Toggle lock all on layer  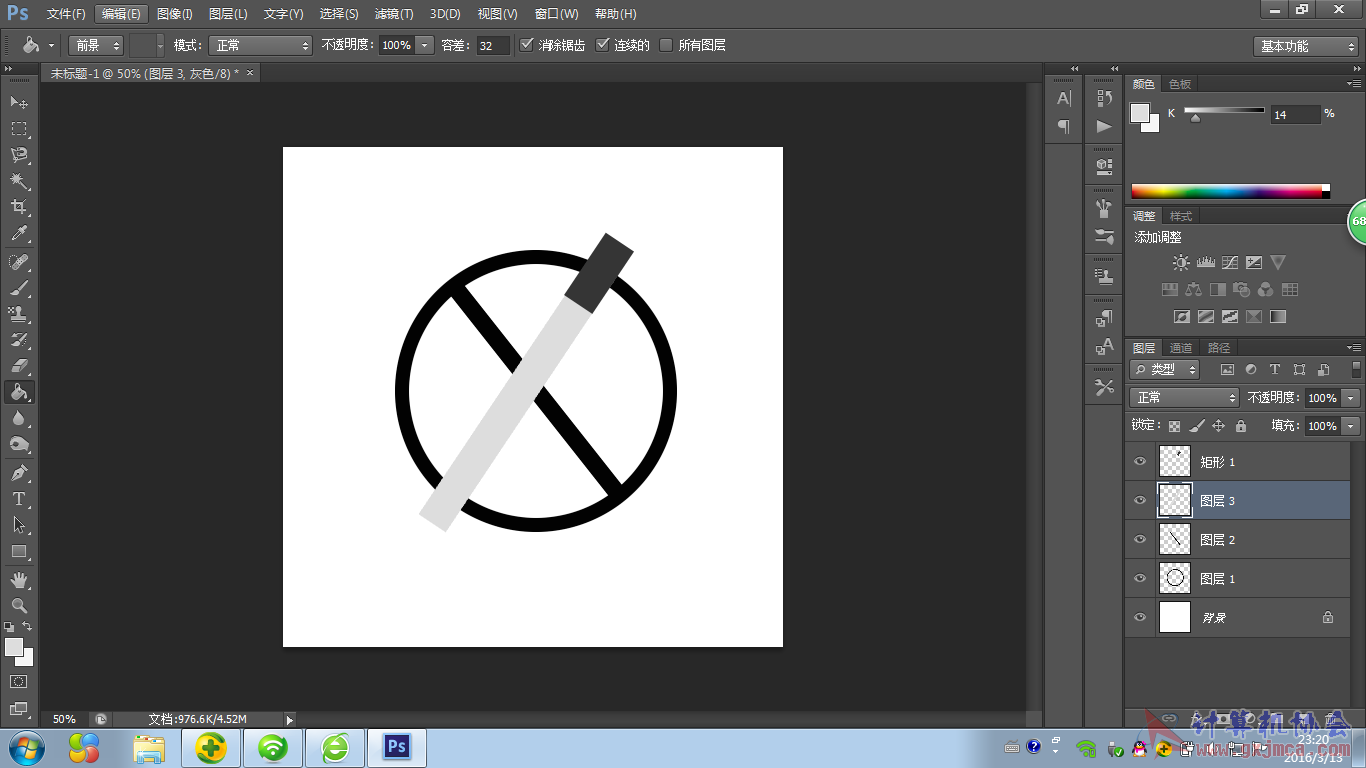coord(1241,426)
